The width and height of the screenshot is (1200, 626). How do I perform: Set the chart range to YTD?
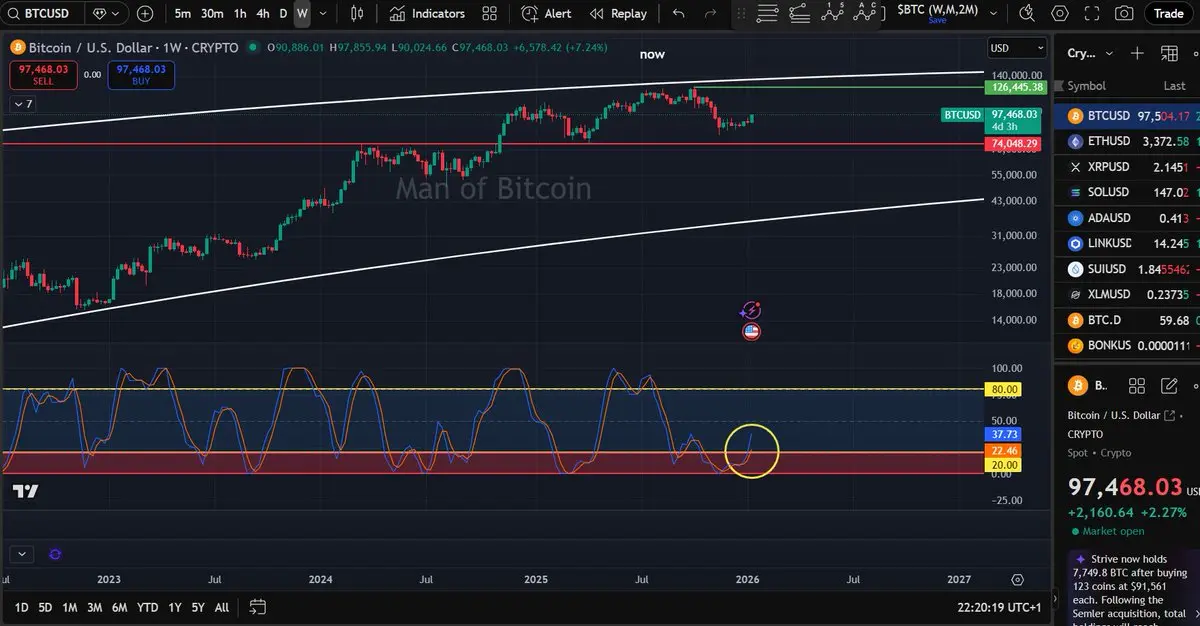tap(147, 607)
